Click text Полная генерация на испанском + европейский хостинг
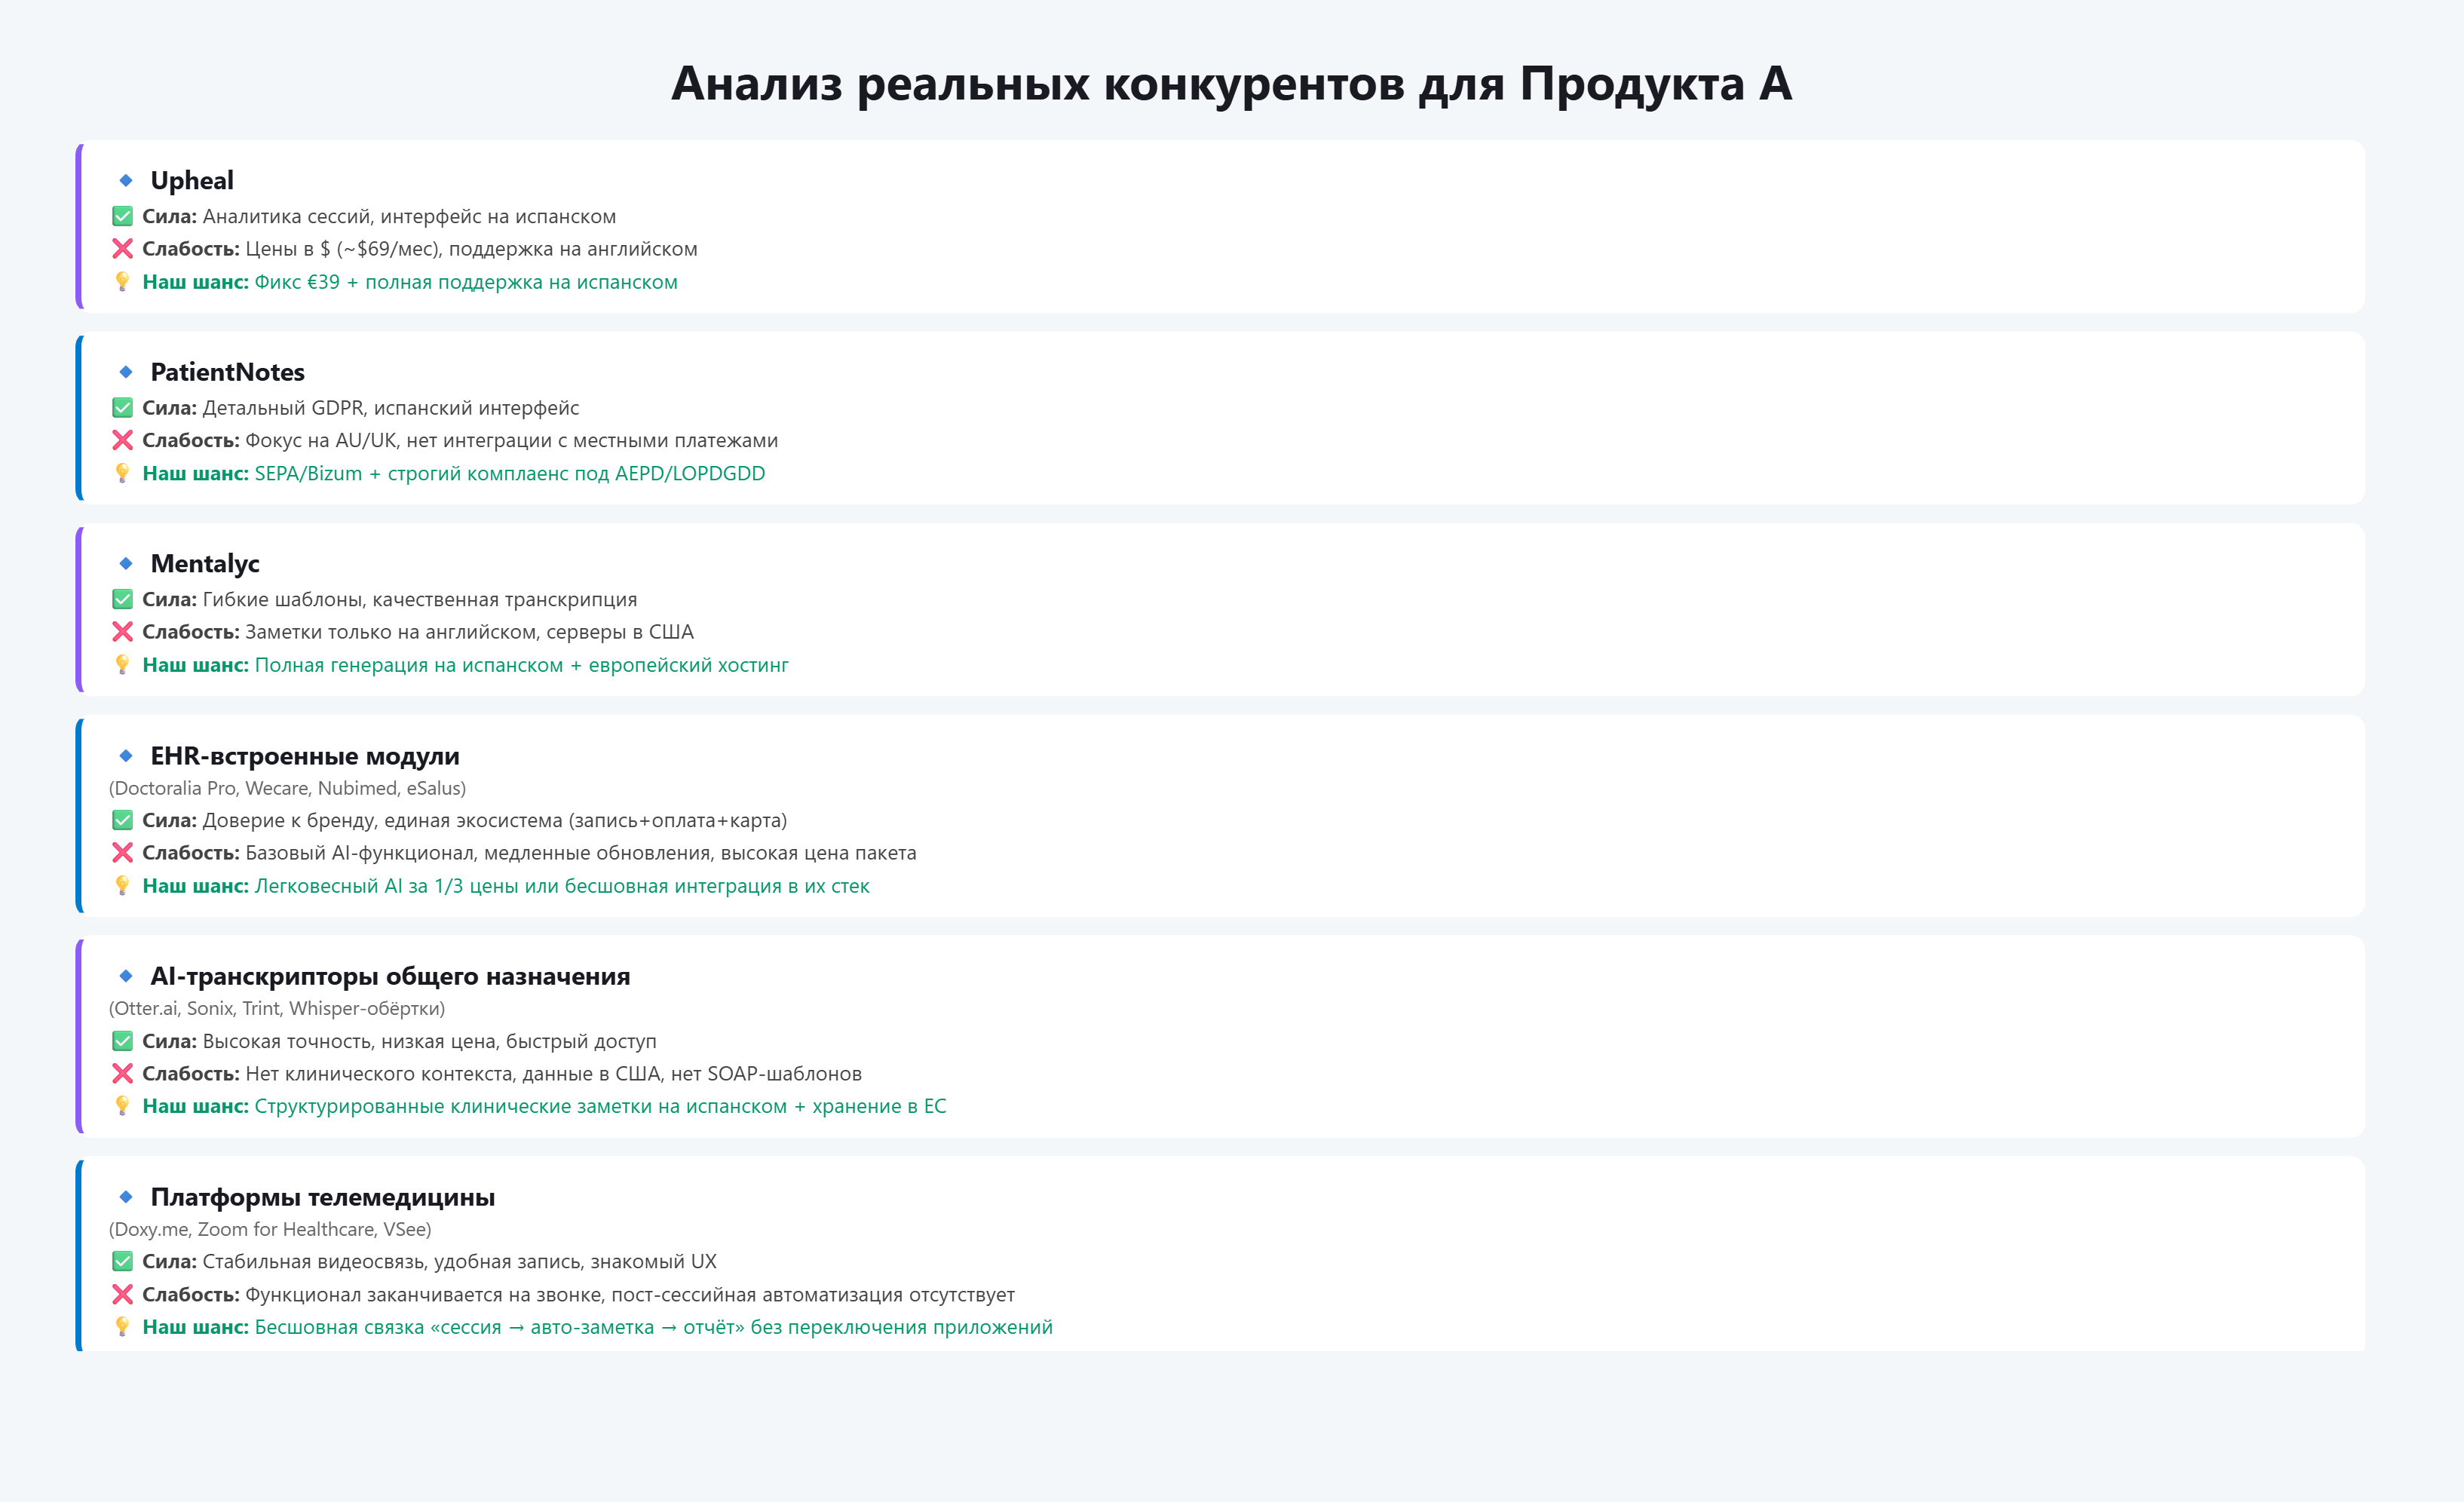 522,665
